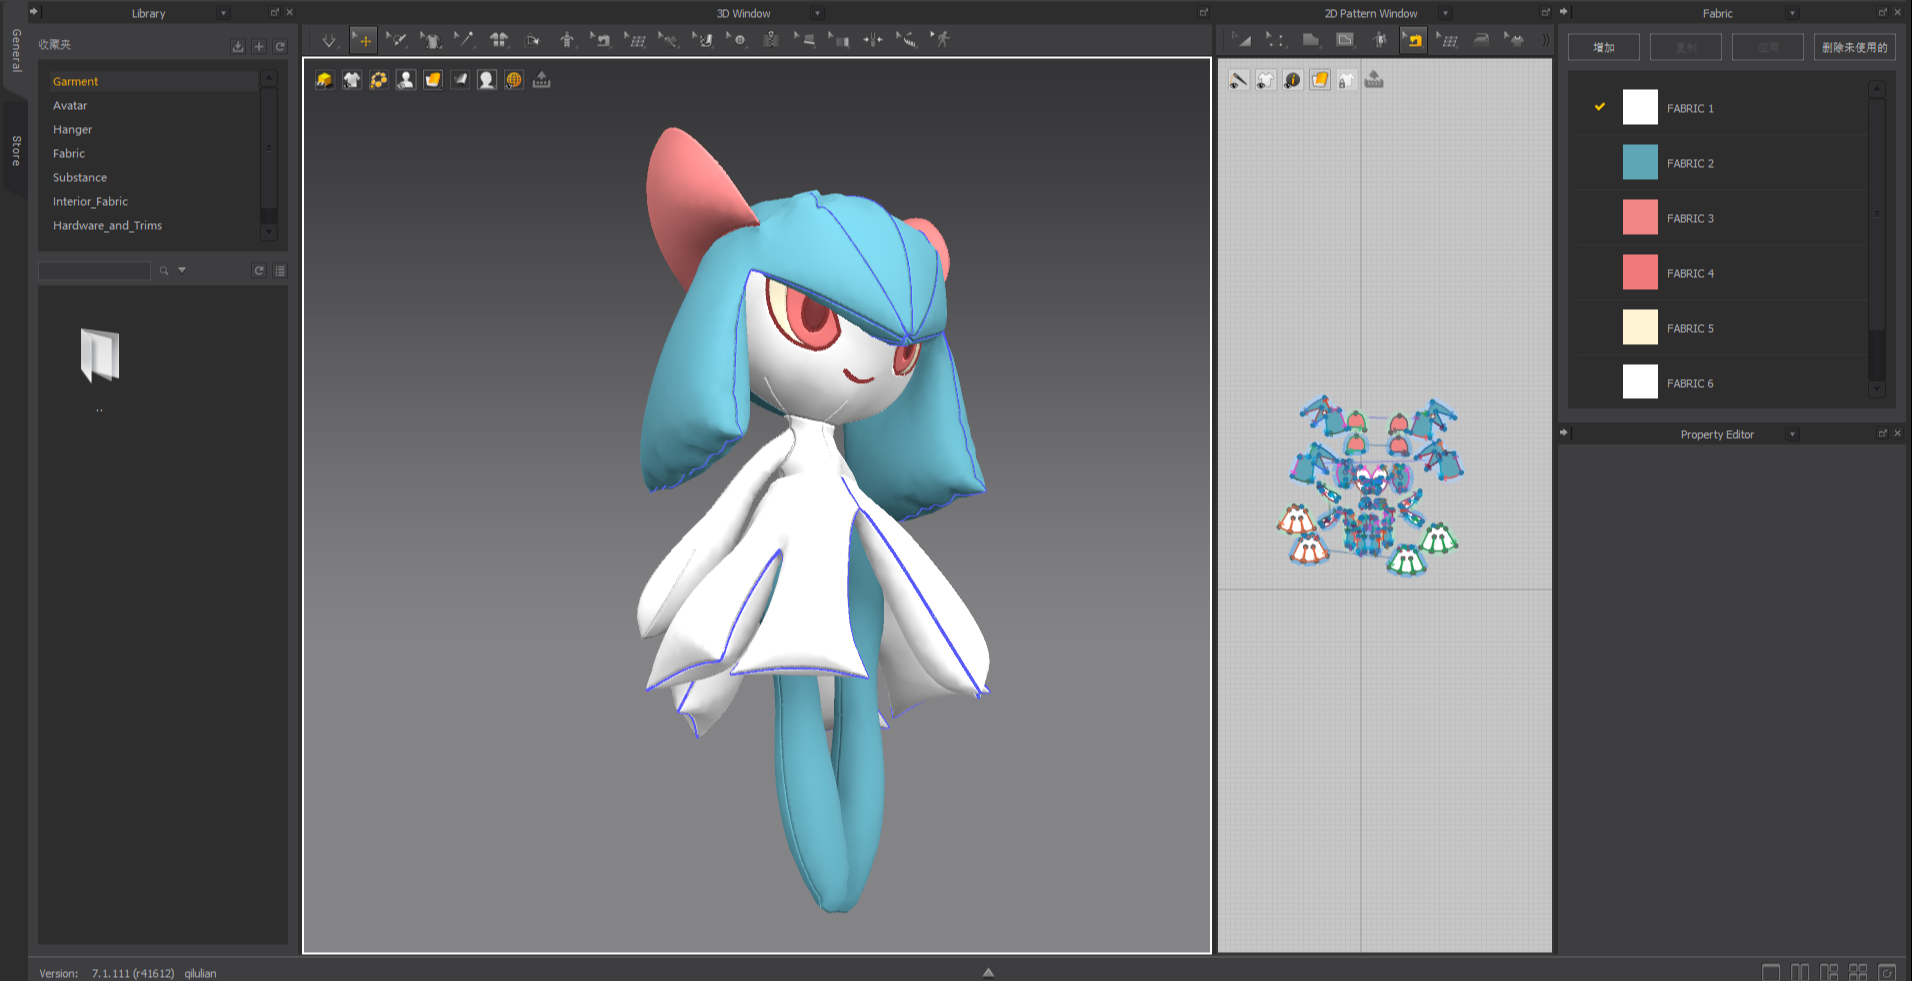Pick the Pin garment tool
The height and width of the screenshot is (981, 1912).
pos(431,40)
